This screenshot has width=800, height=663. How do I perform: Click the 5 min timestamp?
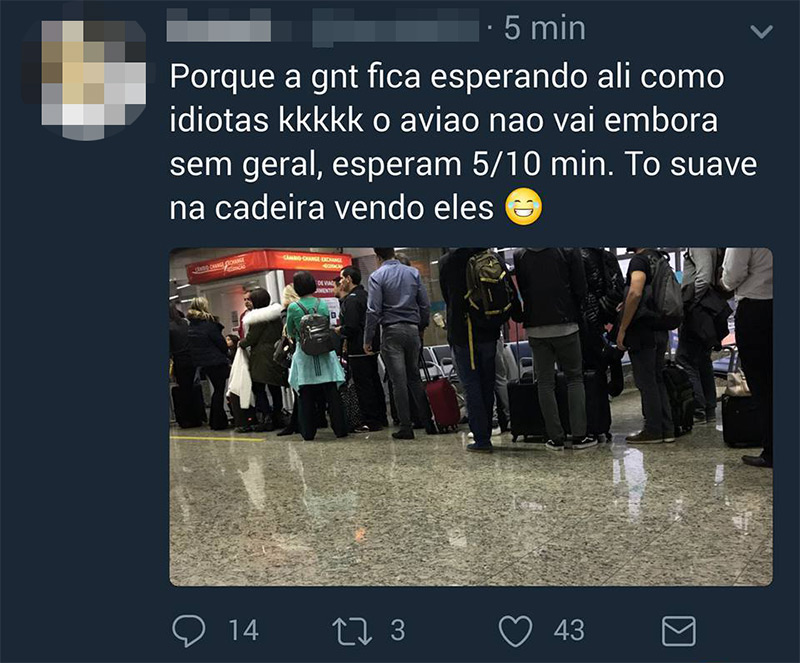[x=544, y=28]
